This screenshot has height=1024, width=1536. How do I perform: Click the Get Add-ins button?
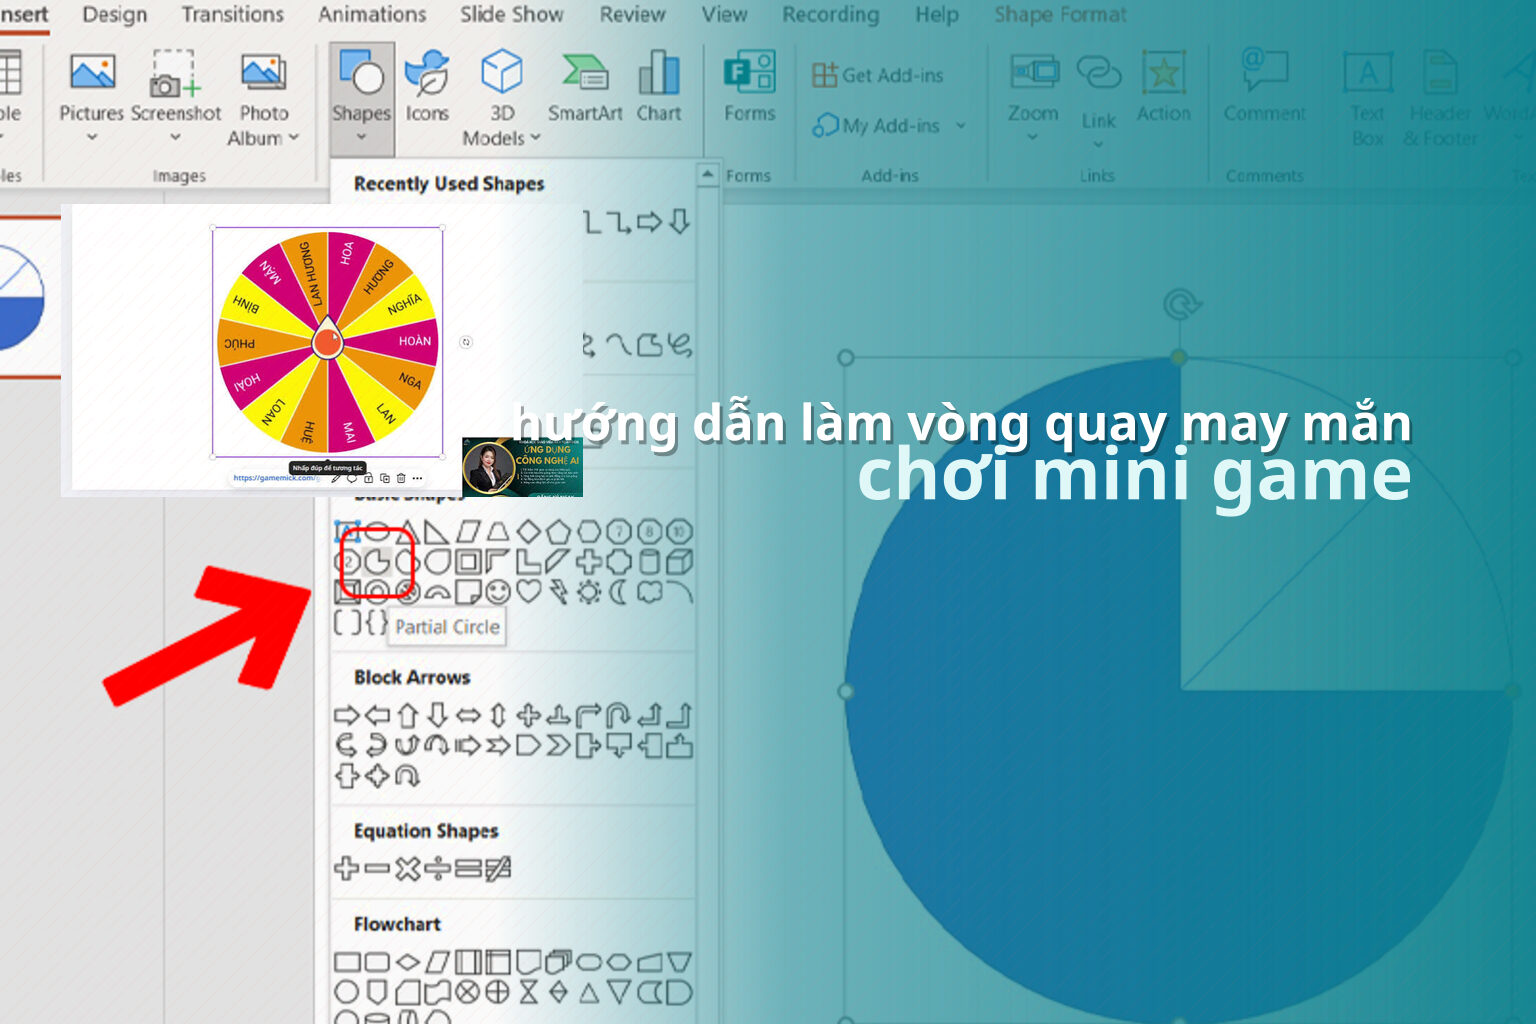pos(878,75)
